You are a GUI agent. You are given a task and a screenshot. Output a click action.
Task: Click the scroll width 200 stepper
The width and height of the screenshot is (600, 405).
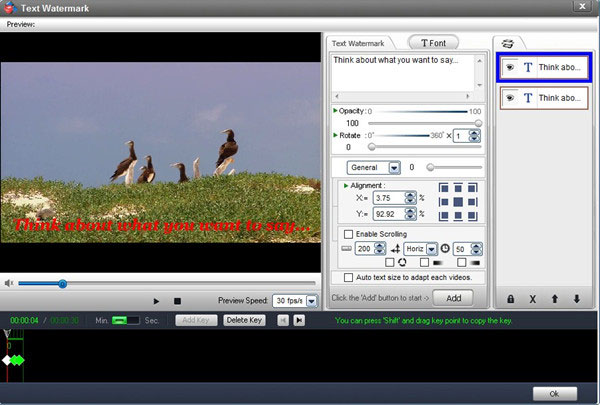tap(380, 249)
